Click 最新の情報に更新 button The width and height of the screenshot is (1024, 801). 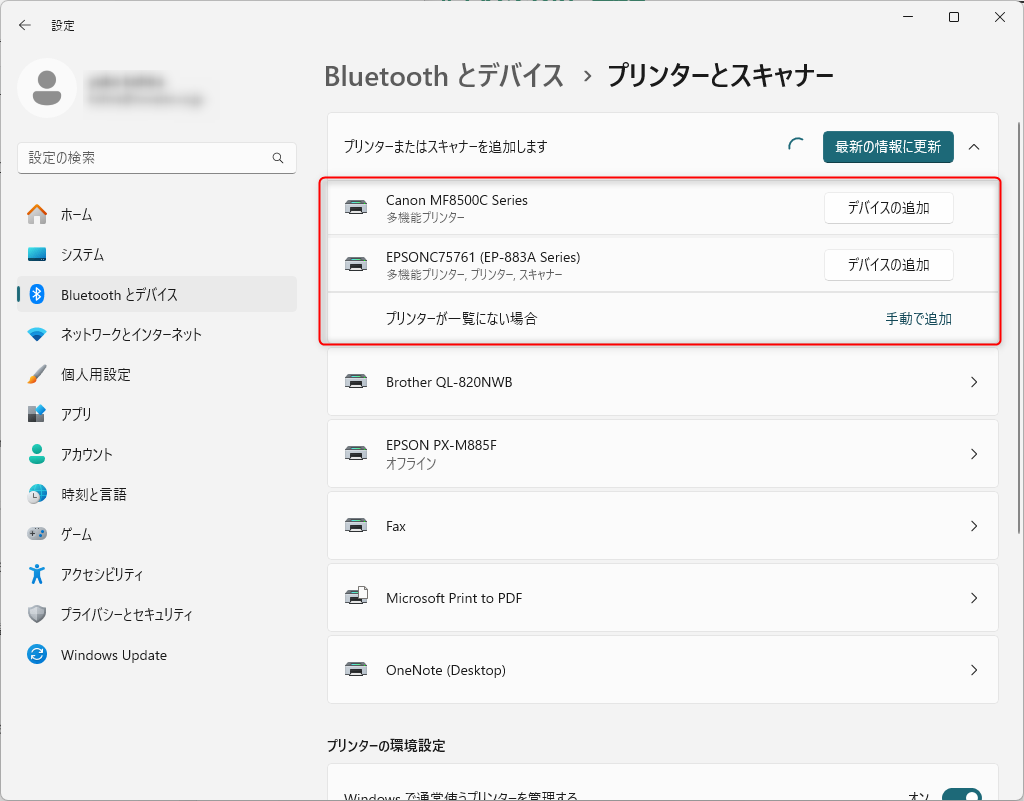[888, 147]
